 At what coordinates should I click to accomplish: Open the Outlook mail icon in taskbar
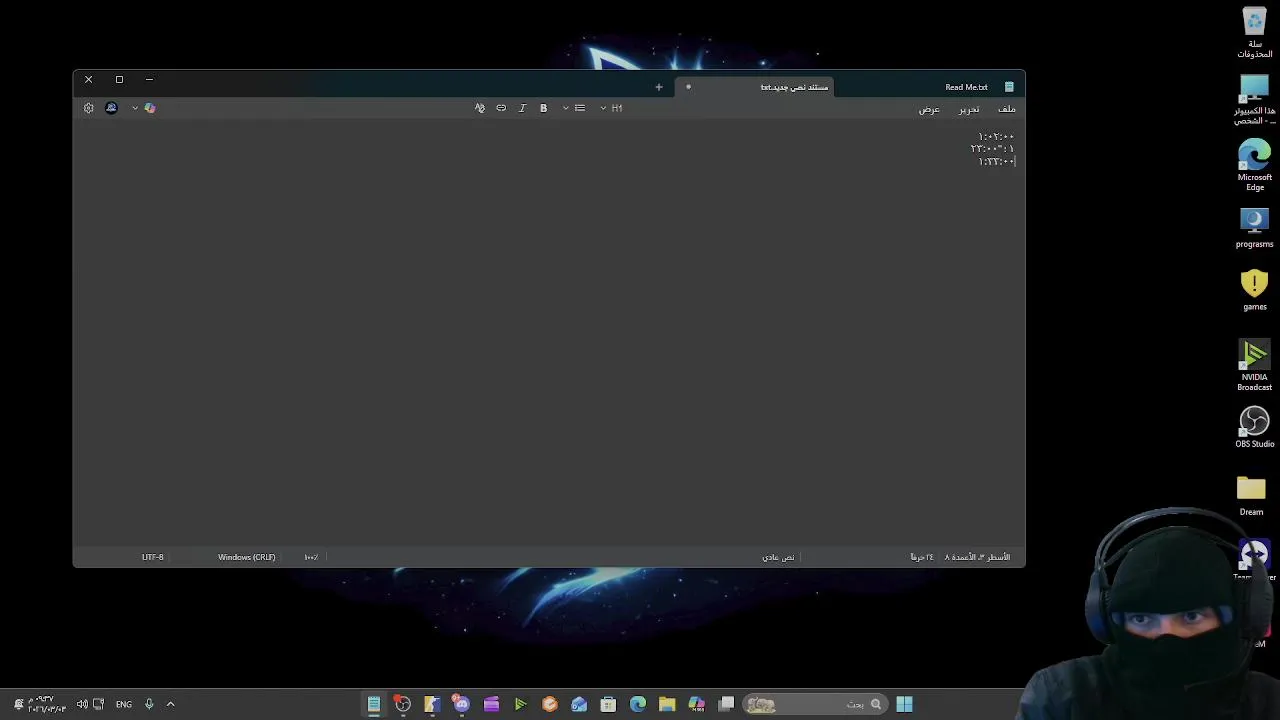(x=579, y=704)
